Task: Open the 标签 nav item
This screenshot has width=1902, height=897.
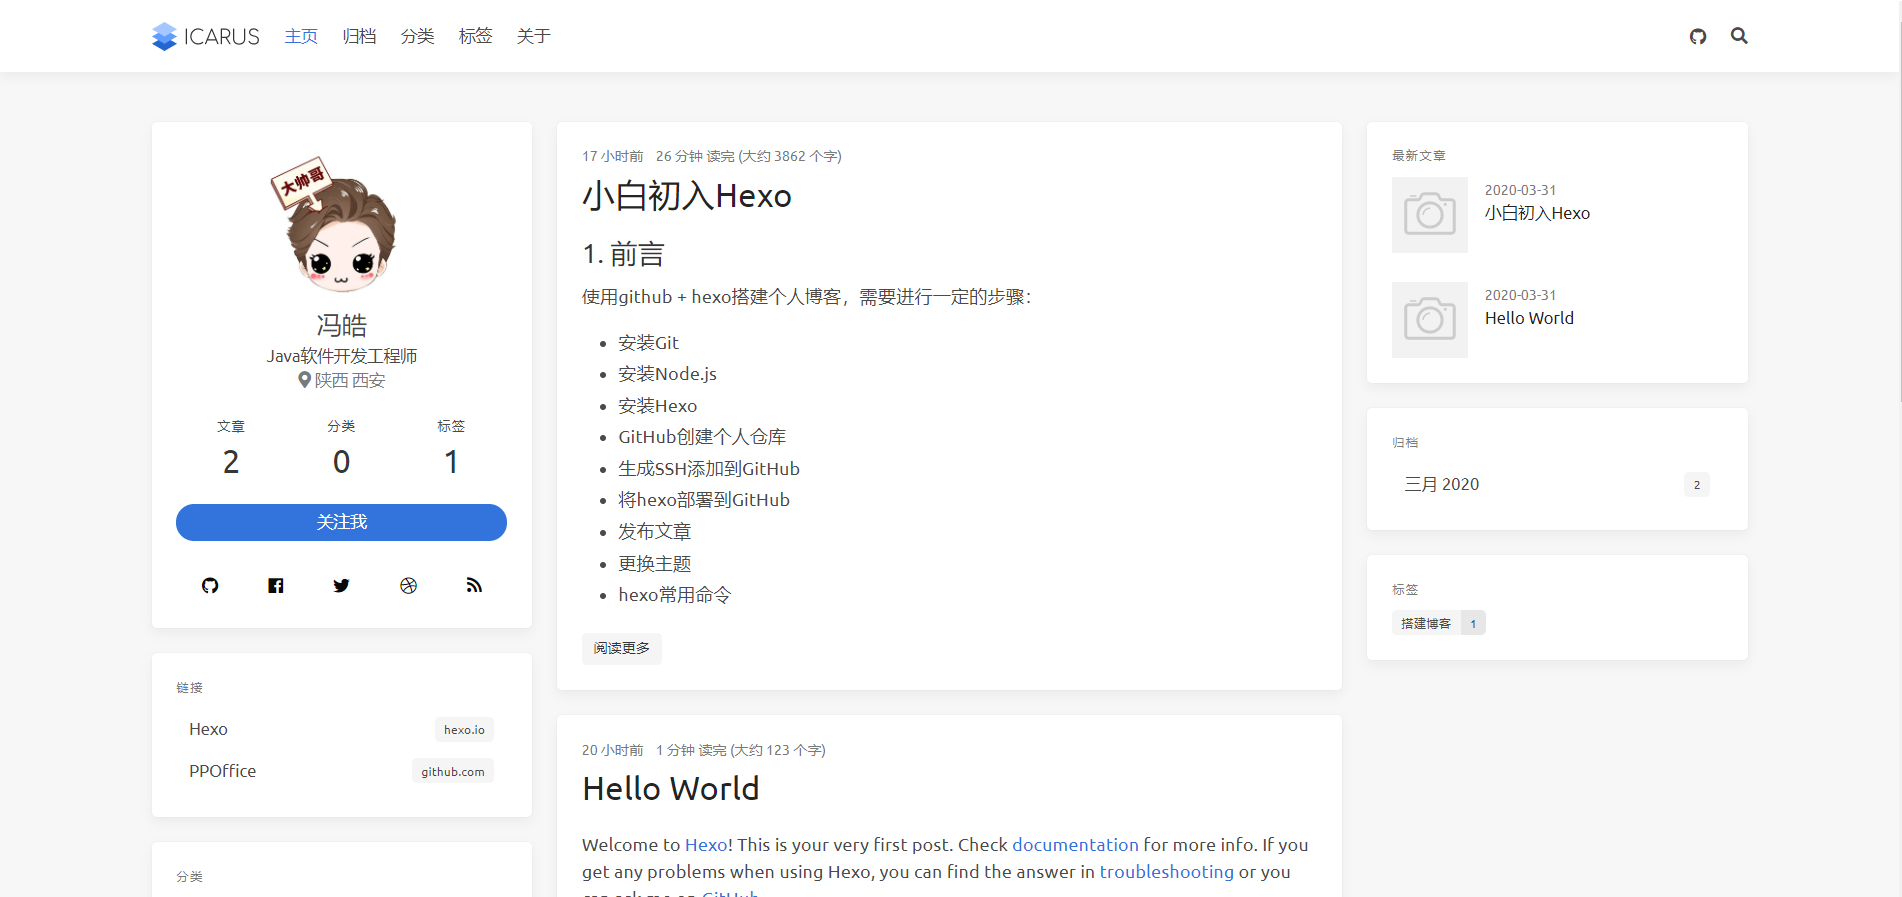Action: [475, 36]
